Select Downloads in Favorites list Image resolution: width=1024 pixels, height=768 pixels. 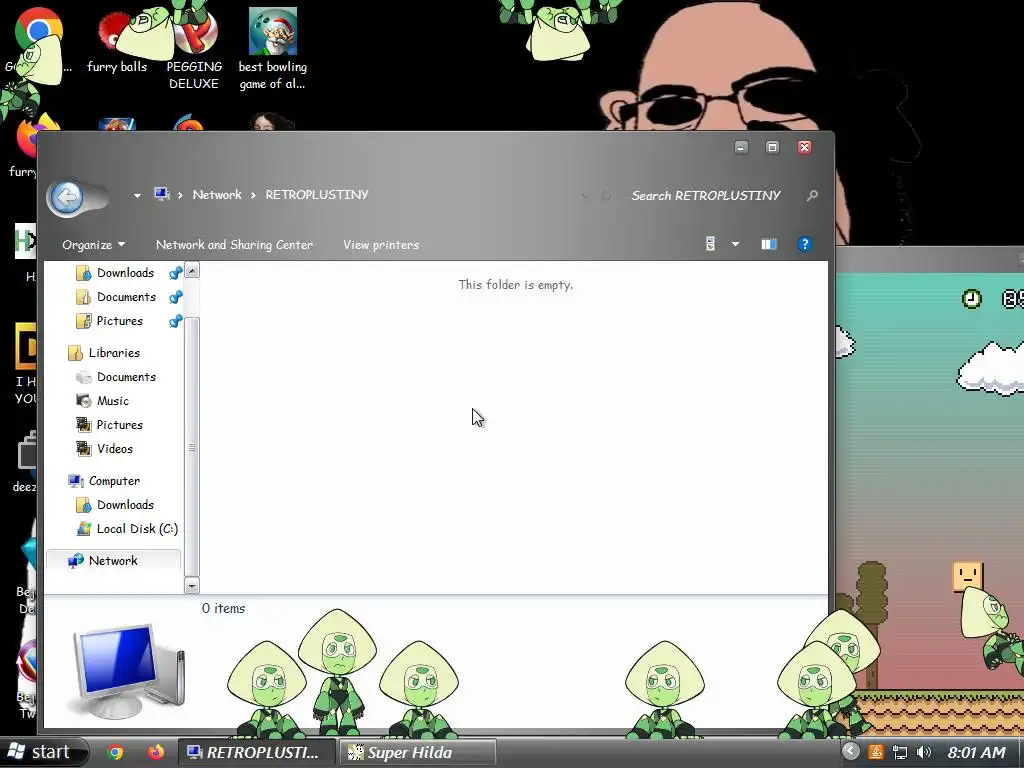(125, 273)
